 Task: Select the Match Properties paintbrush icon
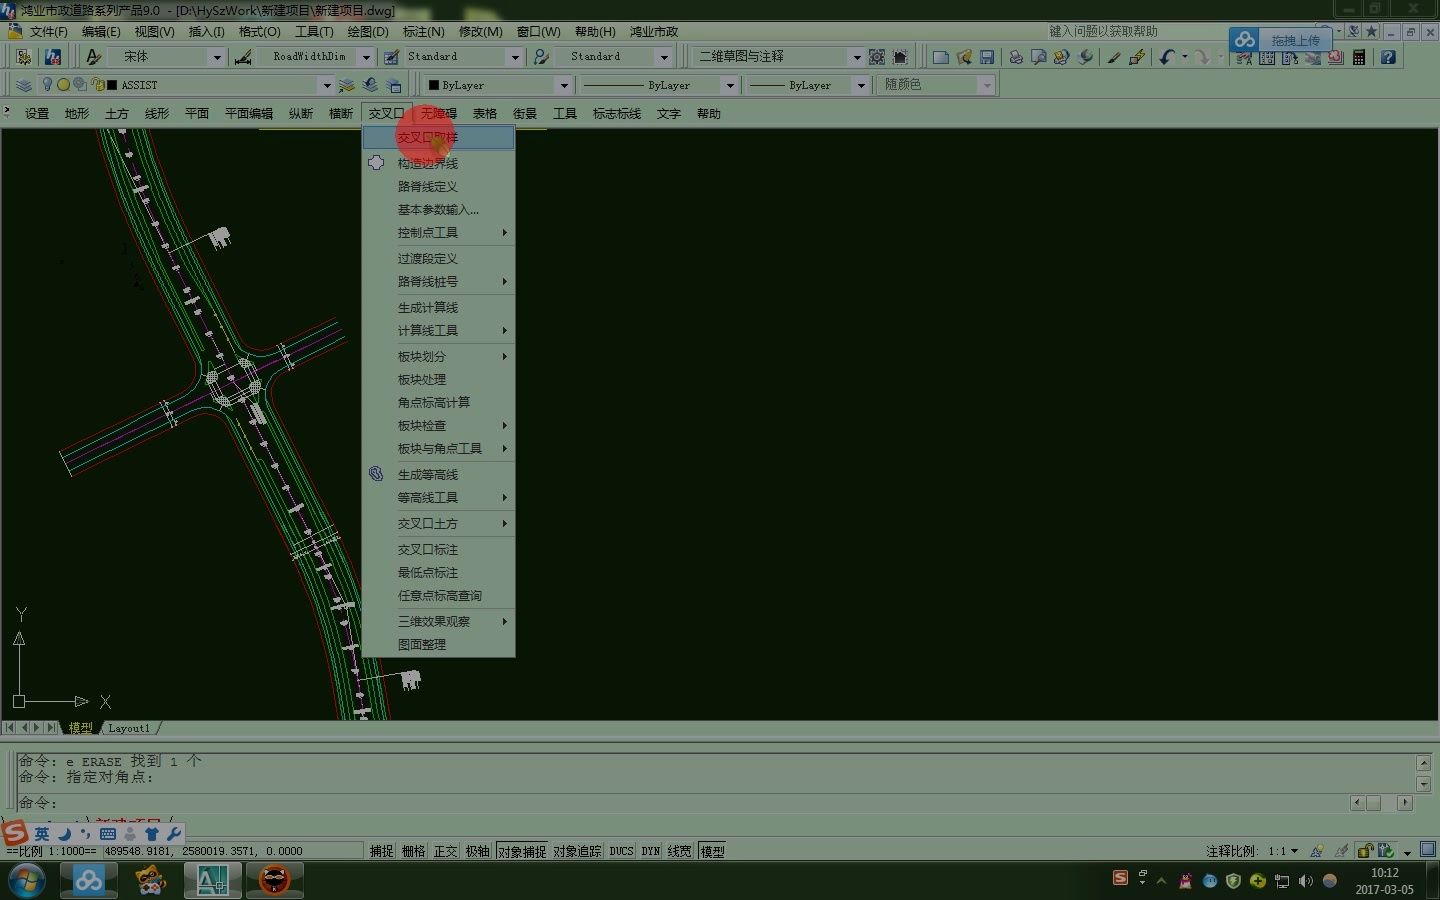(1113, 57)
